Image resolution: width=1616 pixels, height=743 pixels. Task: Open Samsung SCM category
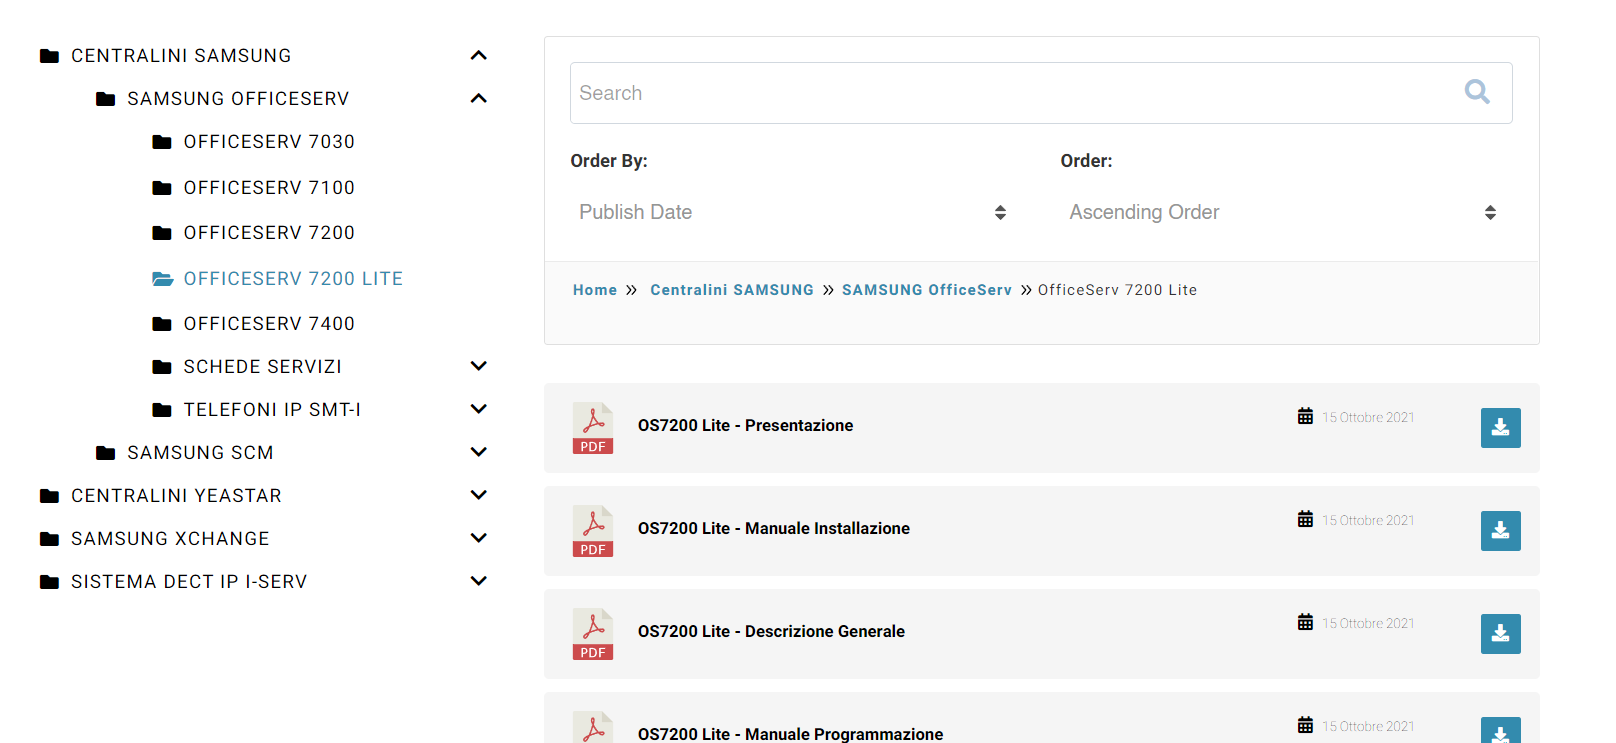click(x=200, y=453)
